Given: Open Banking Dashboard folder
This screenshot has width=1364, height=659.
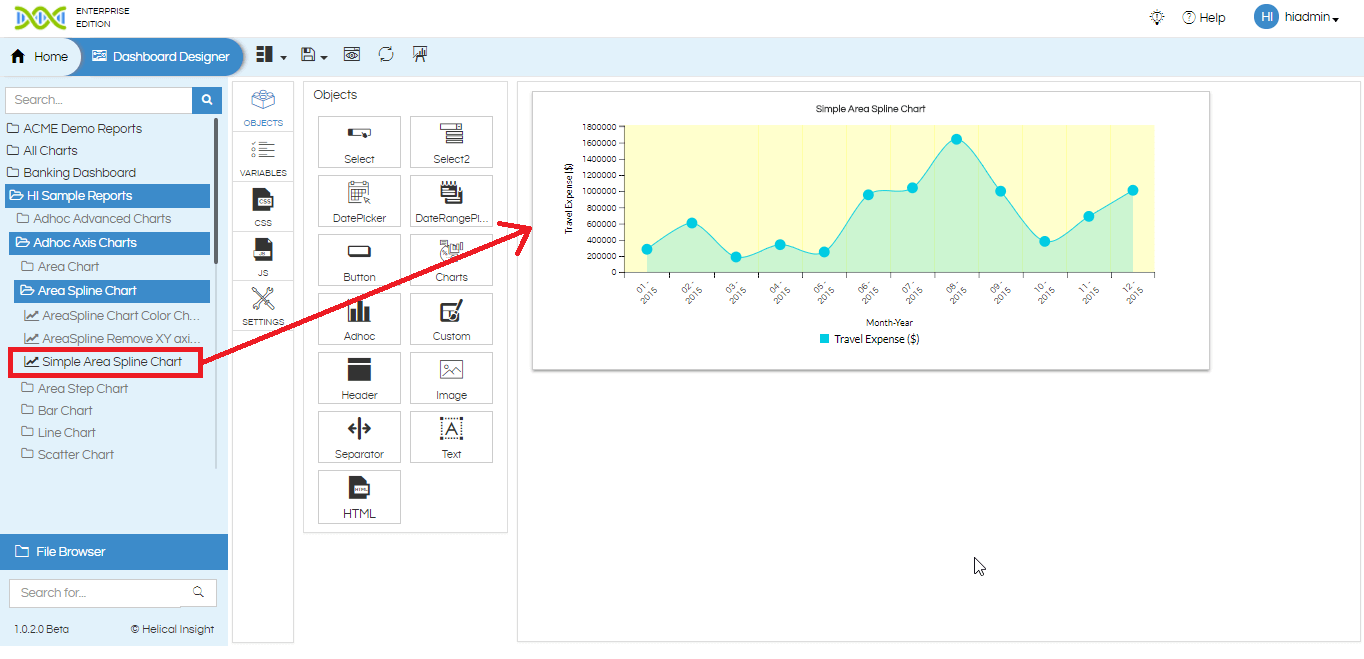Looking at the screenshot, I should pos(71,173).
